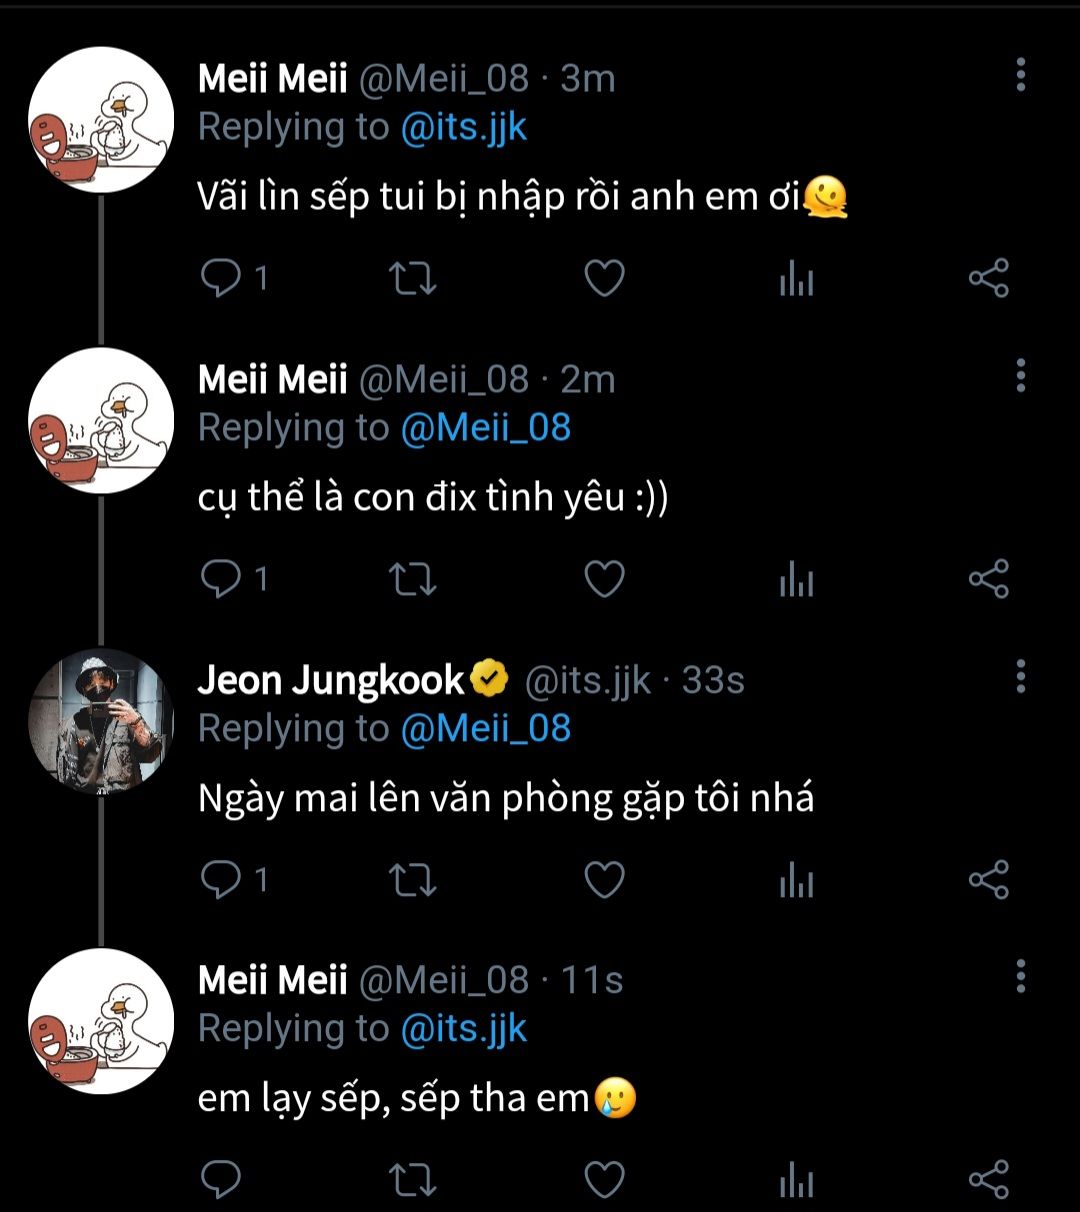Reply to the 'Vãi lìn sếp' tweet
1080x1212 pixels.
[x=220, y=279]
